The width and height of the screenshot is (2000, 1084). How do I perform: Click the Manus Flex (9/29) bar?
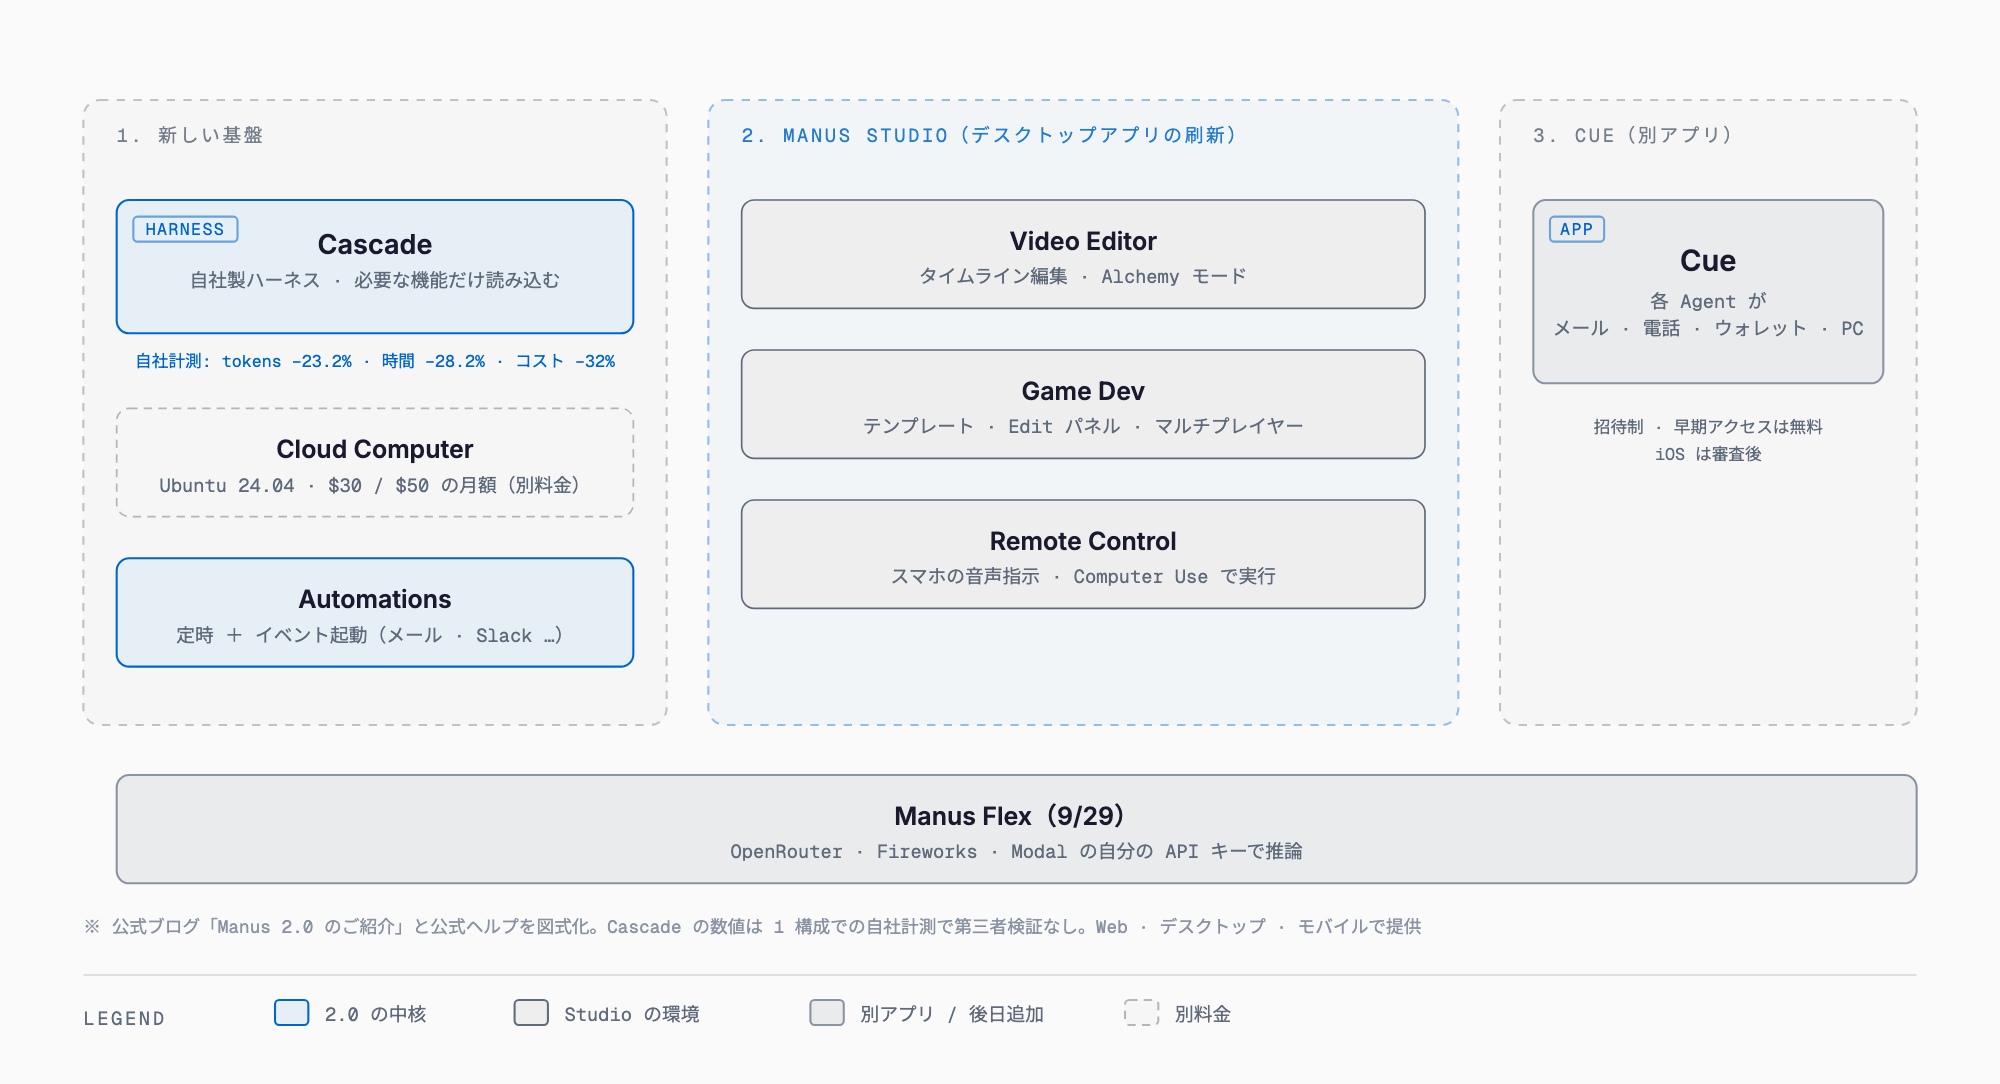1016,829
